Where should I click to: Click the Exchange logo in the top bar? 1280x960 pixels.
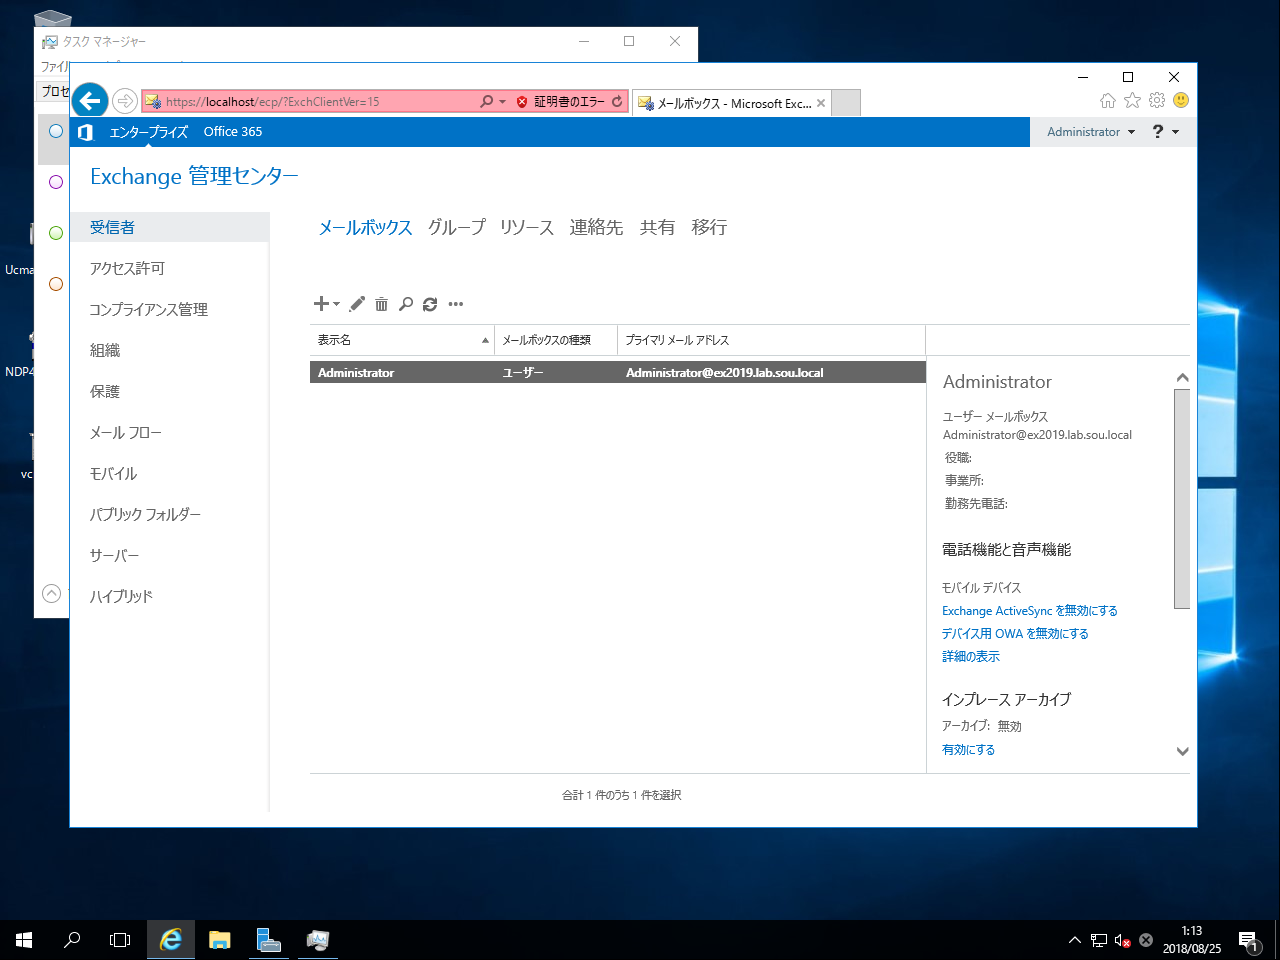(86, 131)
